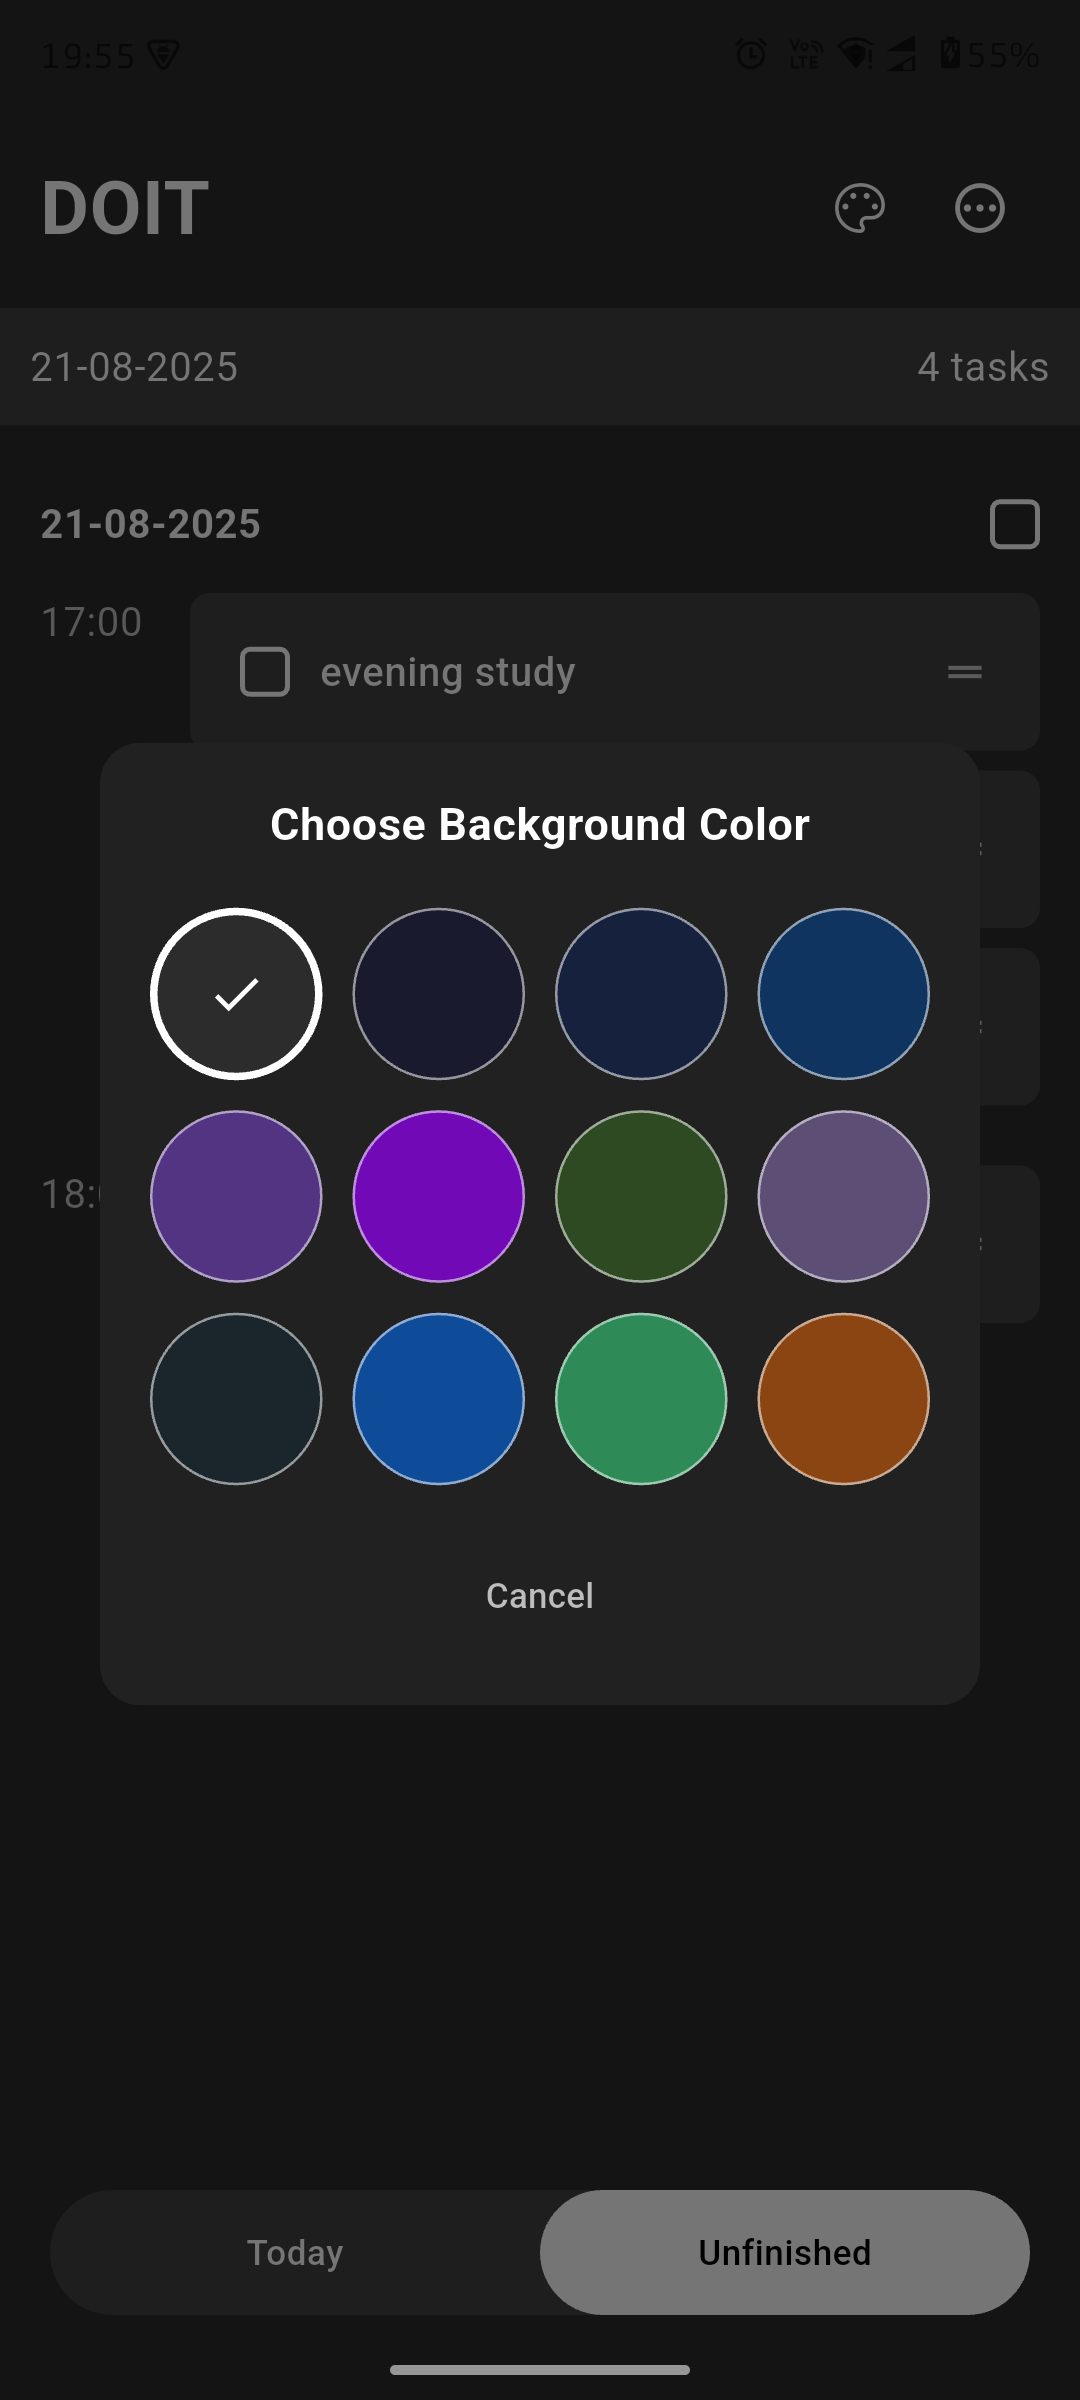Check the evening study task checkbox

pos(265,672)
